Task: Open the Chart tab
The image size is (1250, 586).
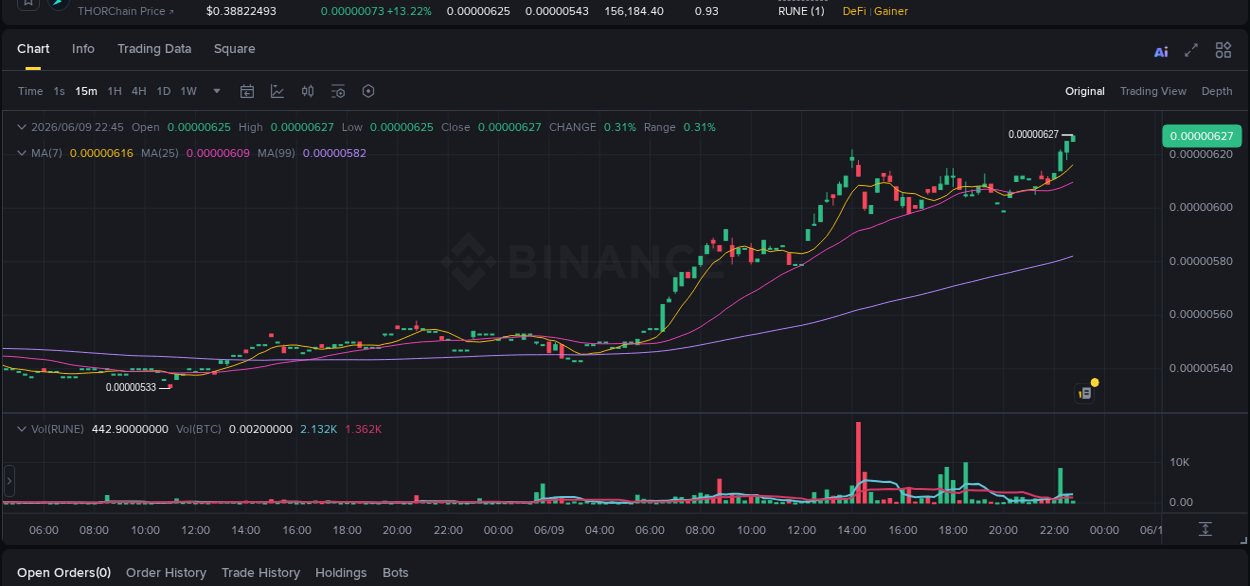Action: [x=33, y=49]
